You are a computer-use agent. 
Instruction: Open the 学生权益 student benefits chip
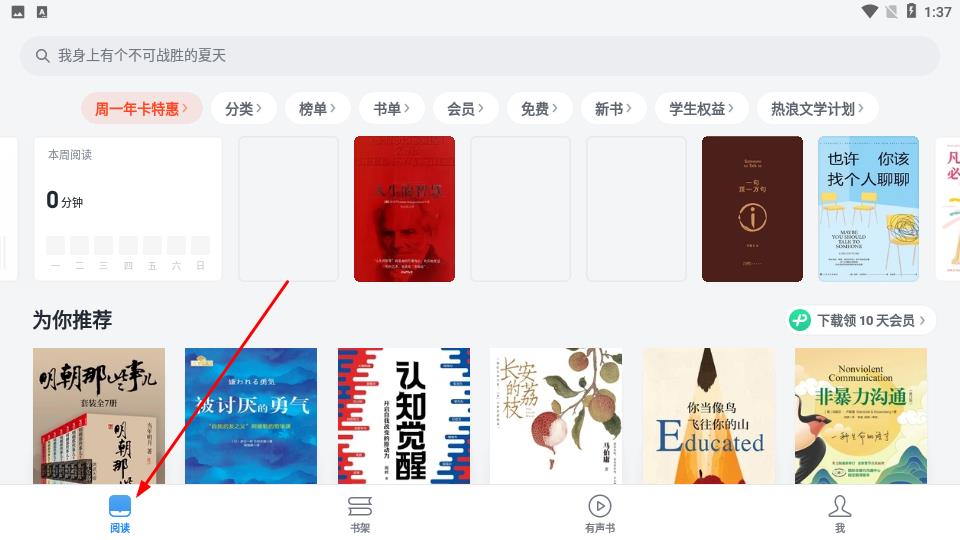pyautogui.click(x=702, y=109)
